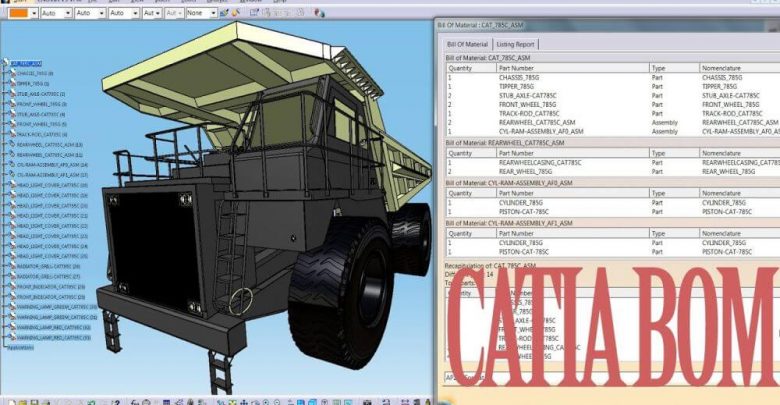Image resolution: width=780 pixels, height=405 pixels.
Task: Click the product icon of root CAT_785C_ASM
Action: (6, 63)
